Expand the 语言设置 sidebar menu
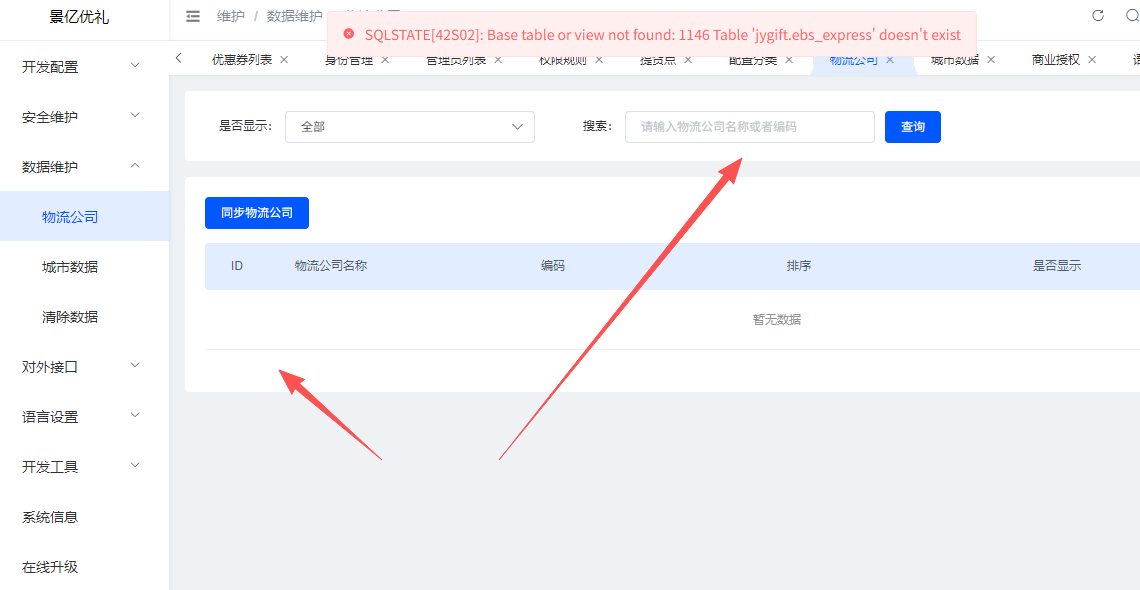The height and width of the screenshot is (590, 1140). click(x=84, y=417)
